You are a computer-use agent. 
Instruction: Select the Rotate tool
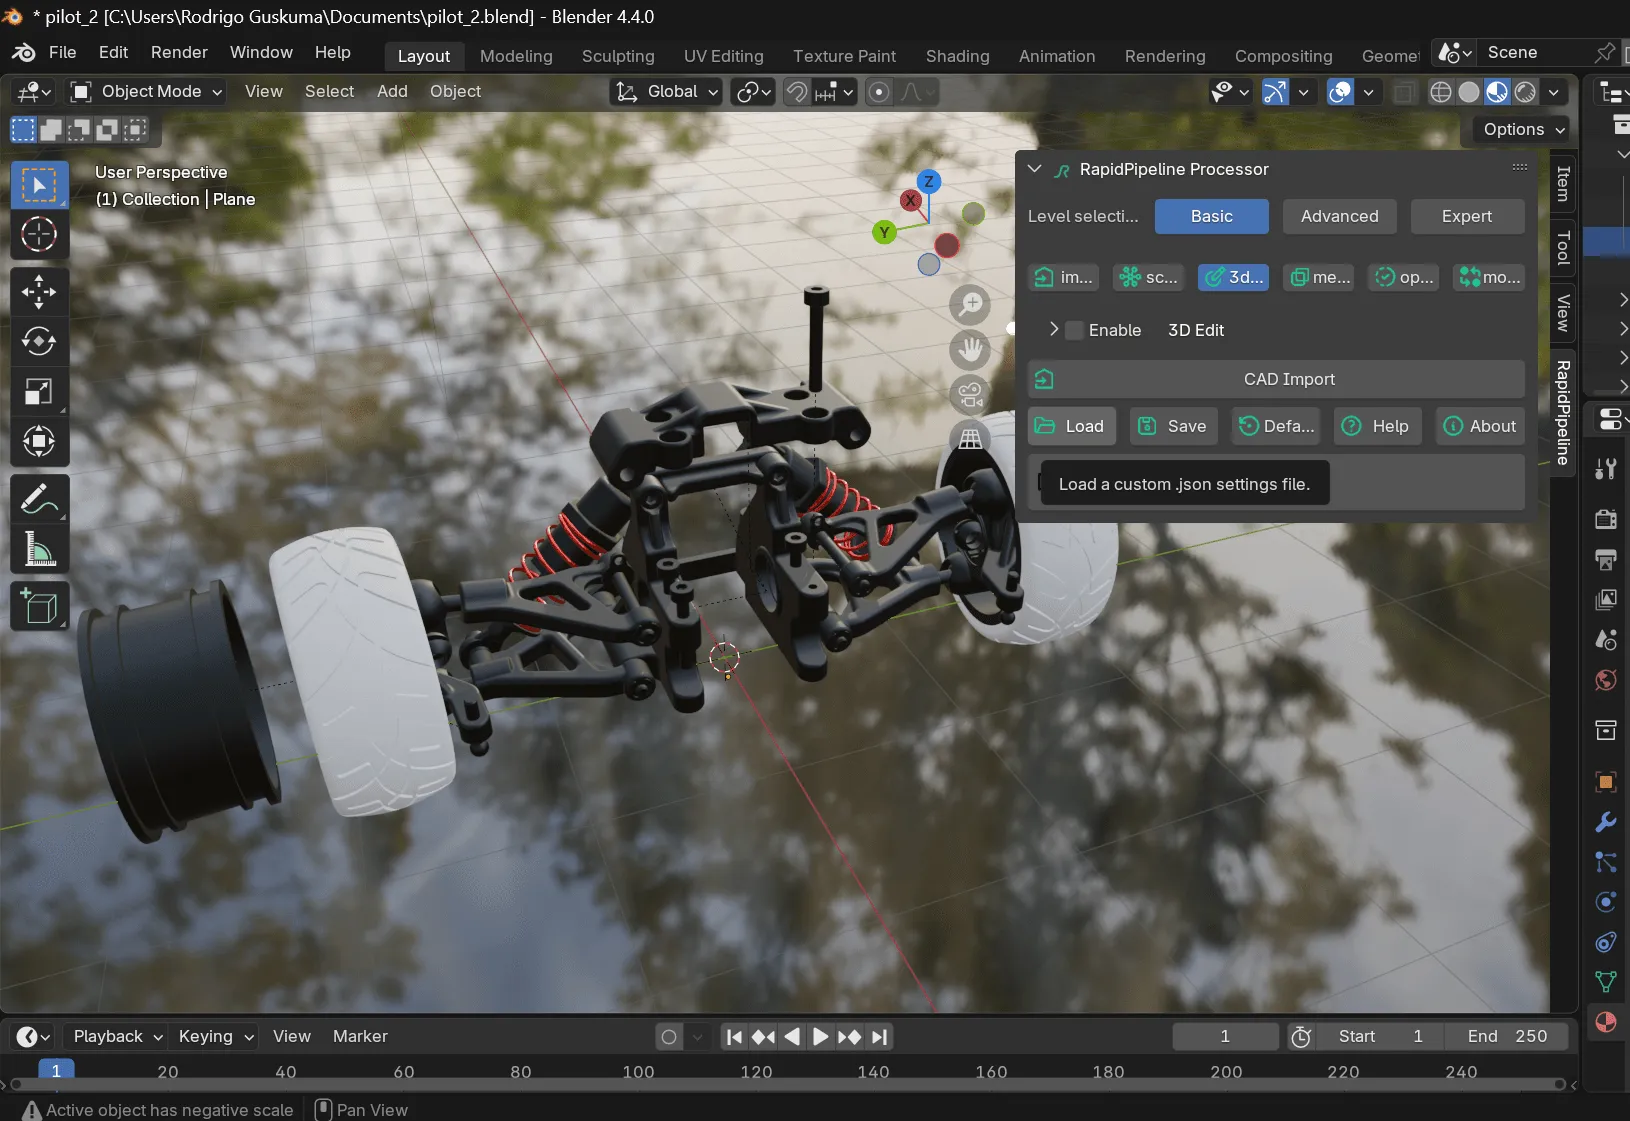39,342
